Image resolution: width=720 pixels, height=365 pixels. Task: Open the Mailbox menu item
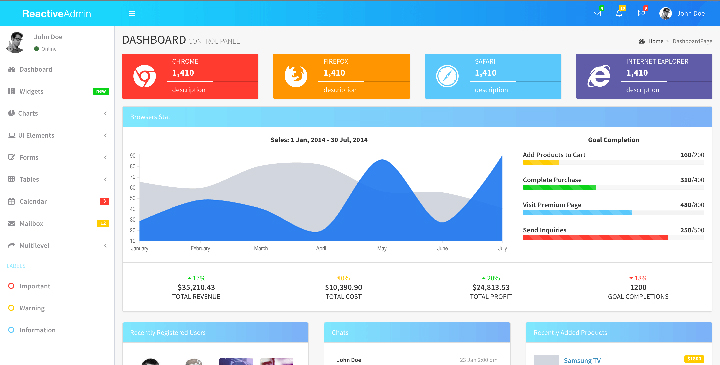click(57, 224)
